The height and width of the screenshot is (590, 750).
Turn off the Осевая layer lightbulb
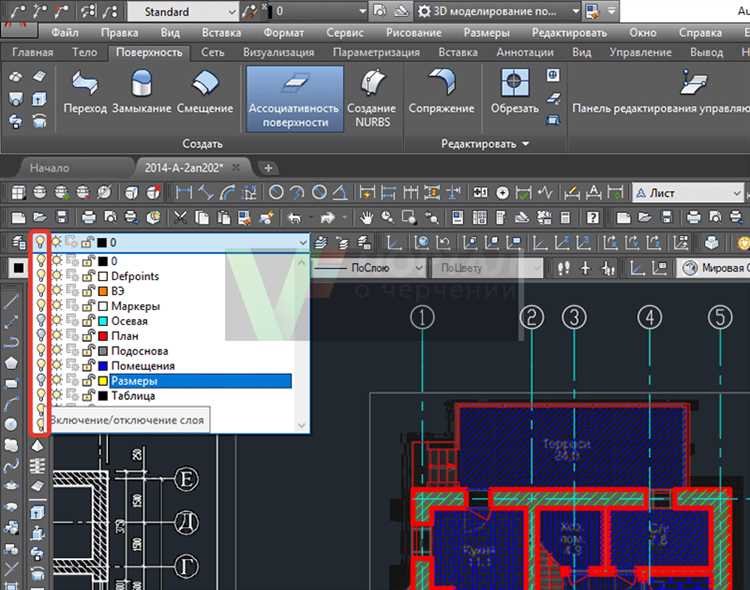[x=41, y=321]
